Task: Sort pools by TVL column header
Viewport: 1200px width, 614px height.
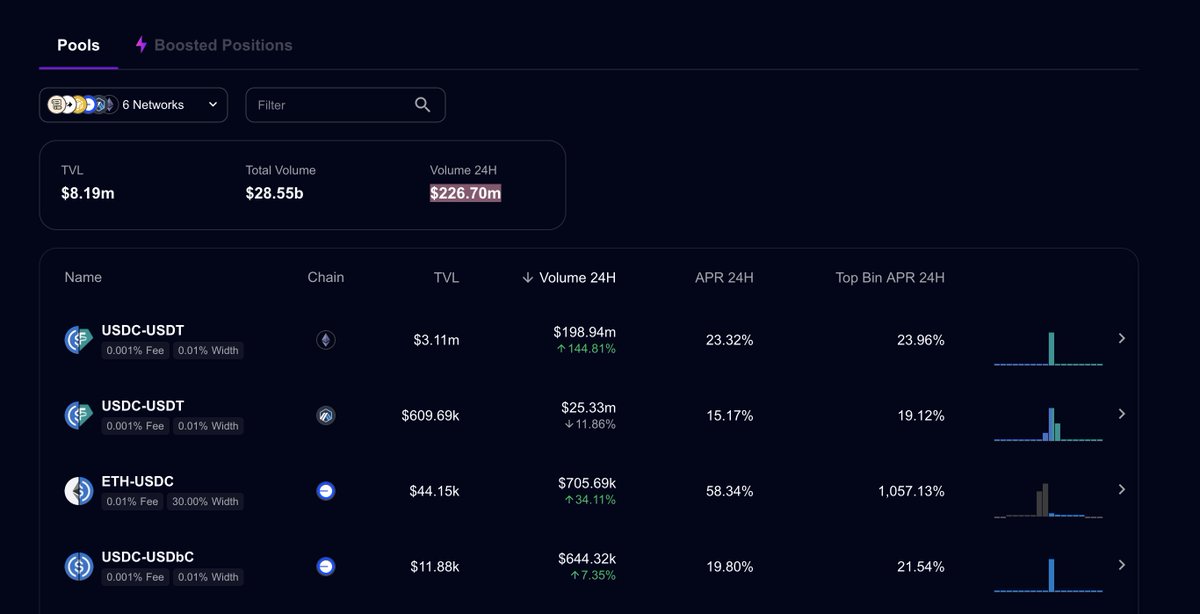Action: coord(446,277)
